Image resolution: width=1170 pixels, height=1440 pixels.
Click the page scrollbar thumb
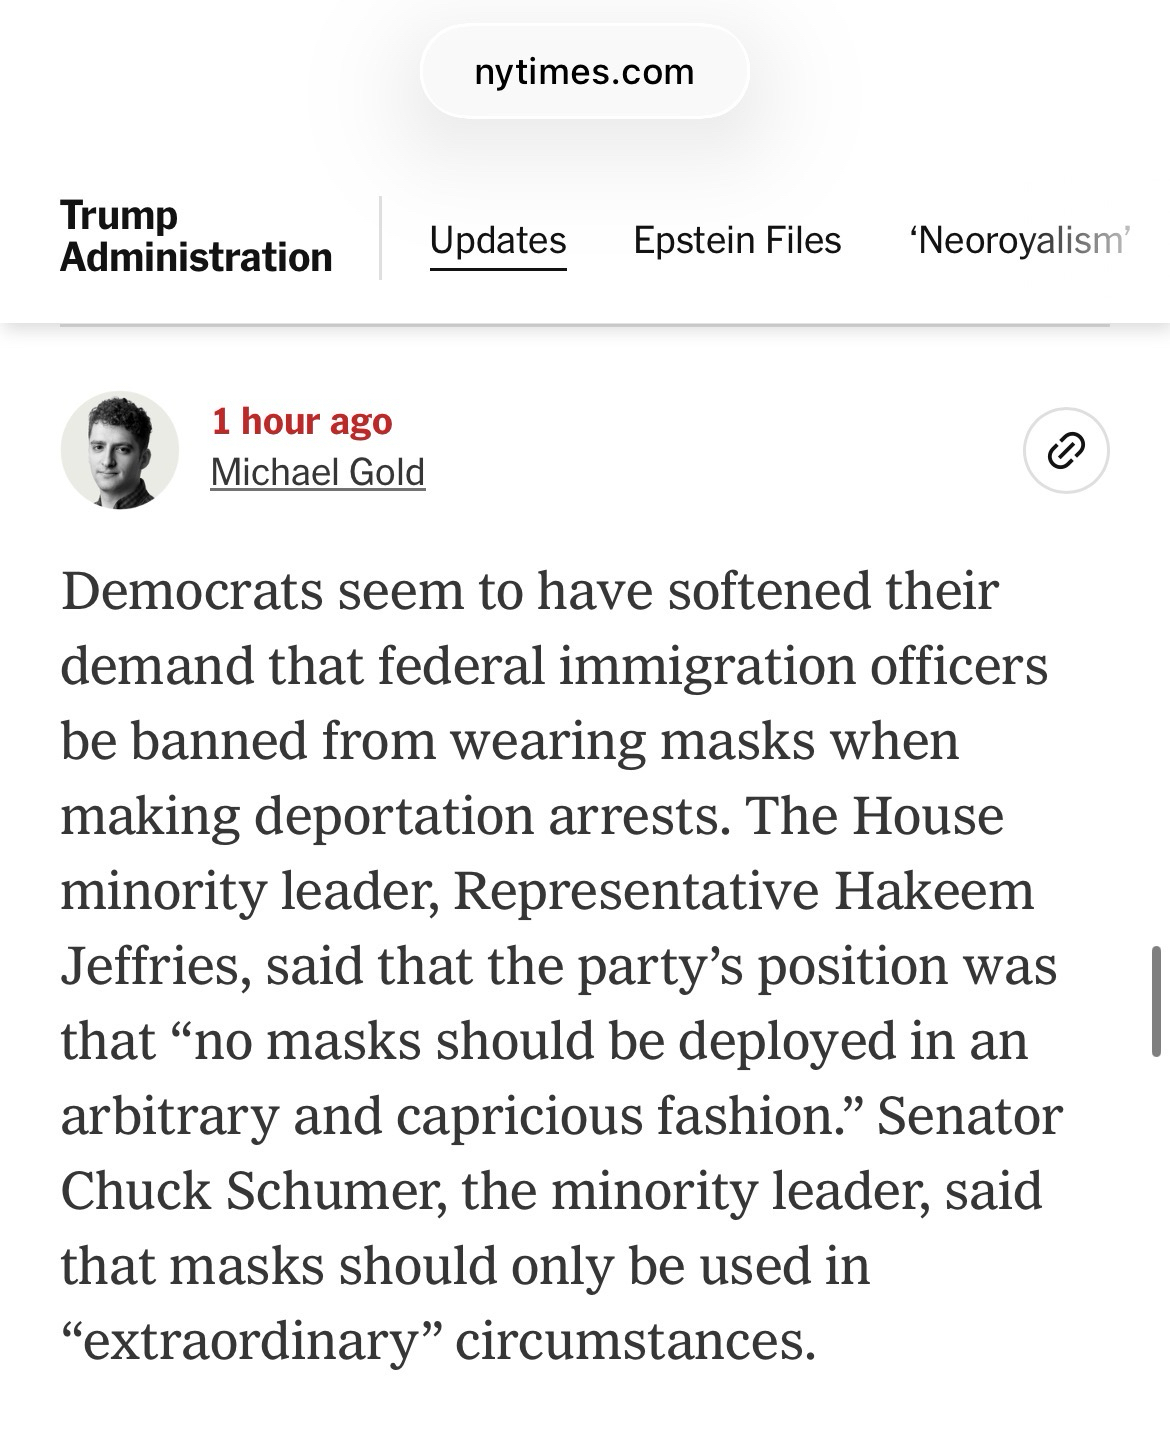[x=1156, y=1001]
